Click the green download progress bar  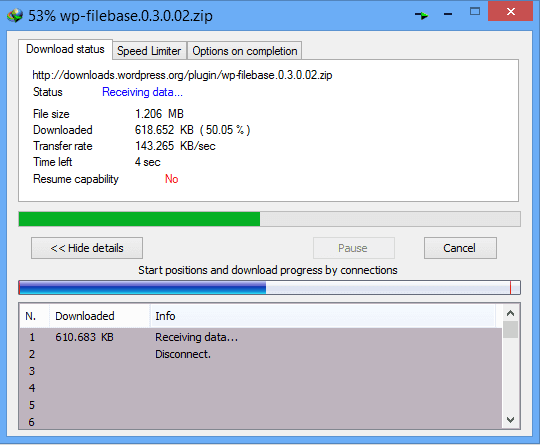click(269, 219)
